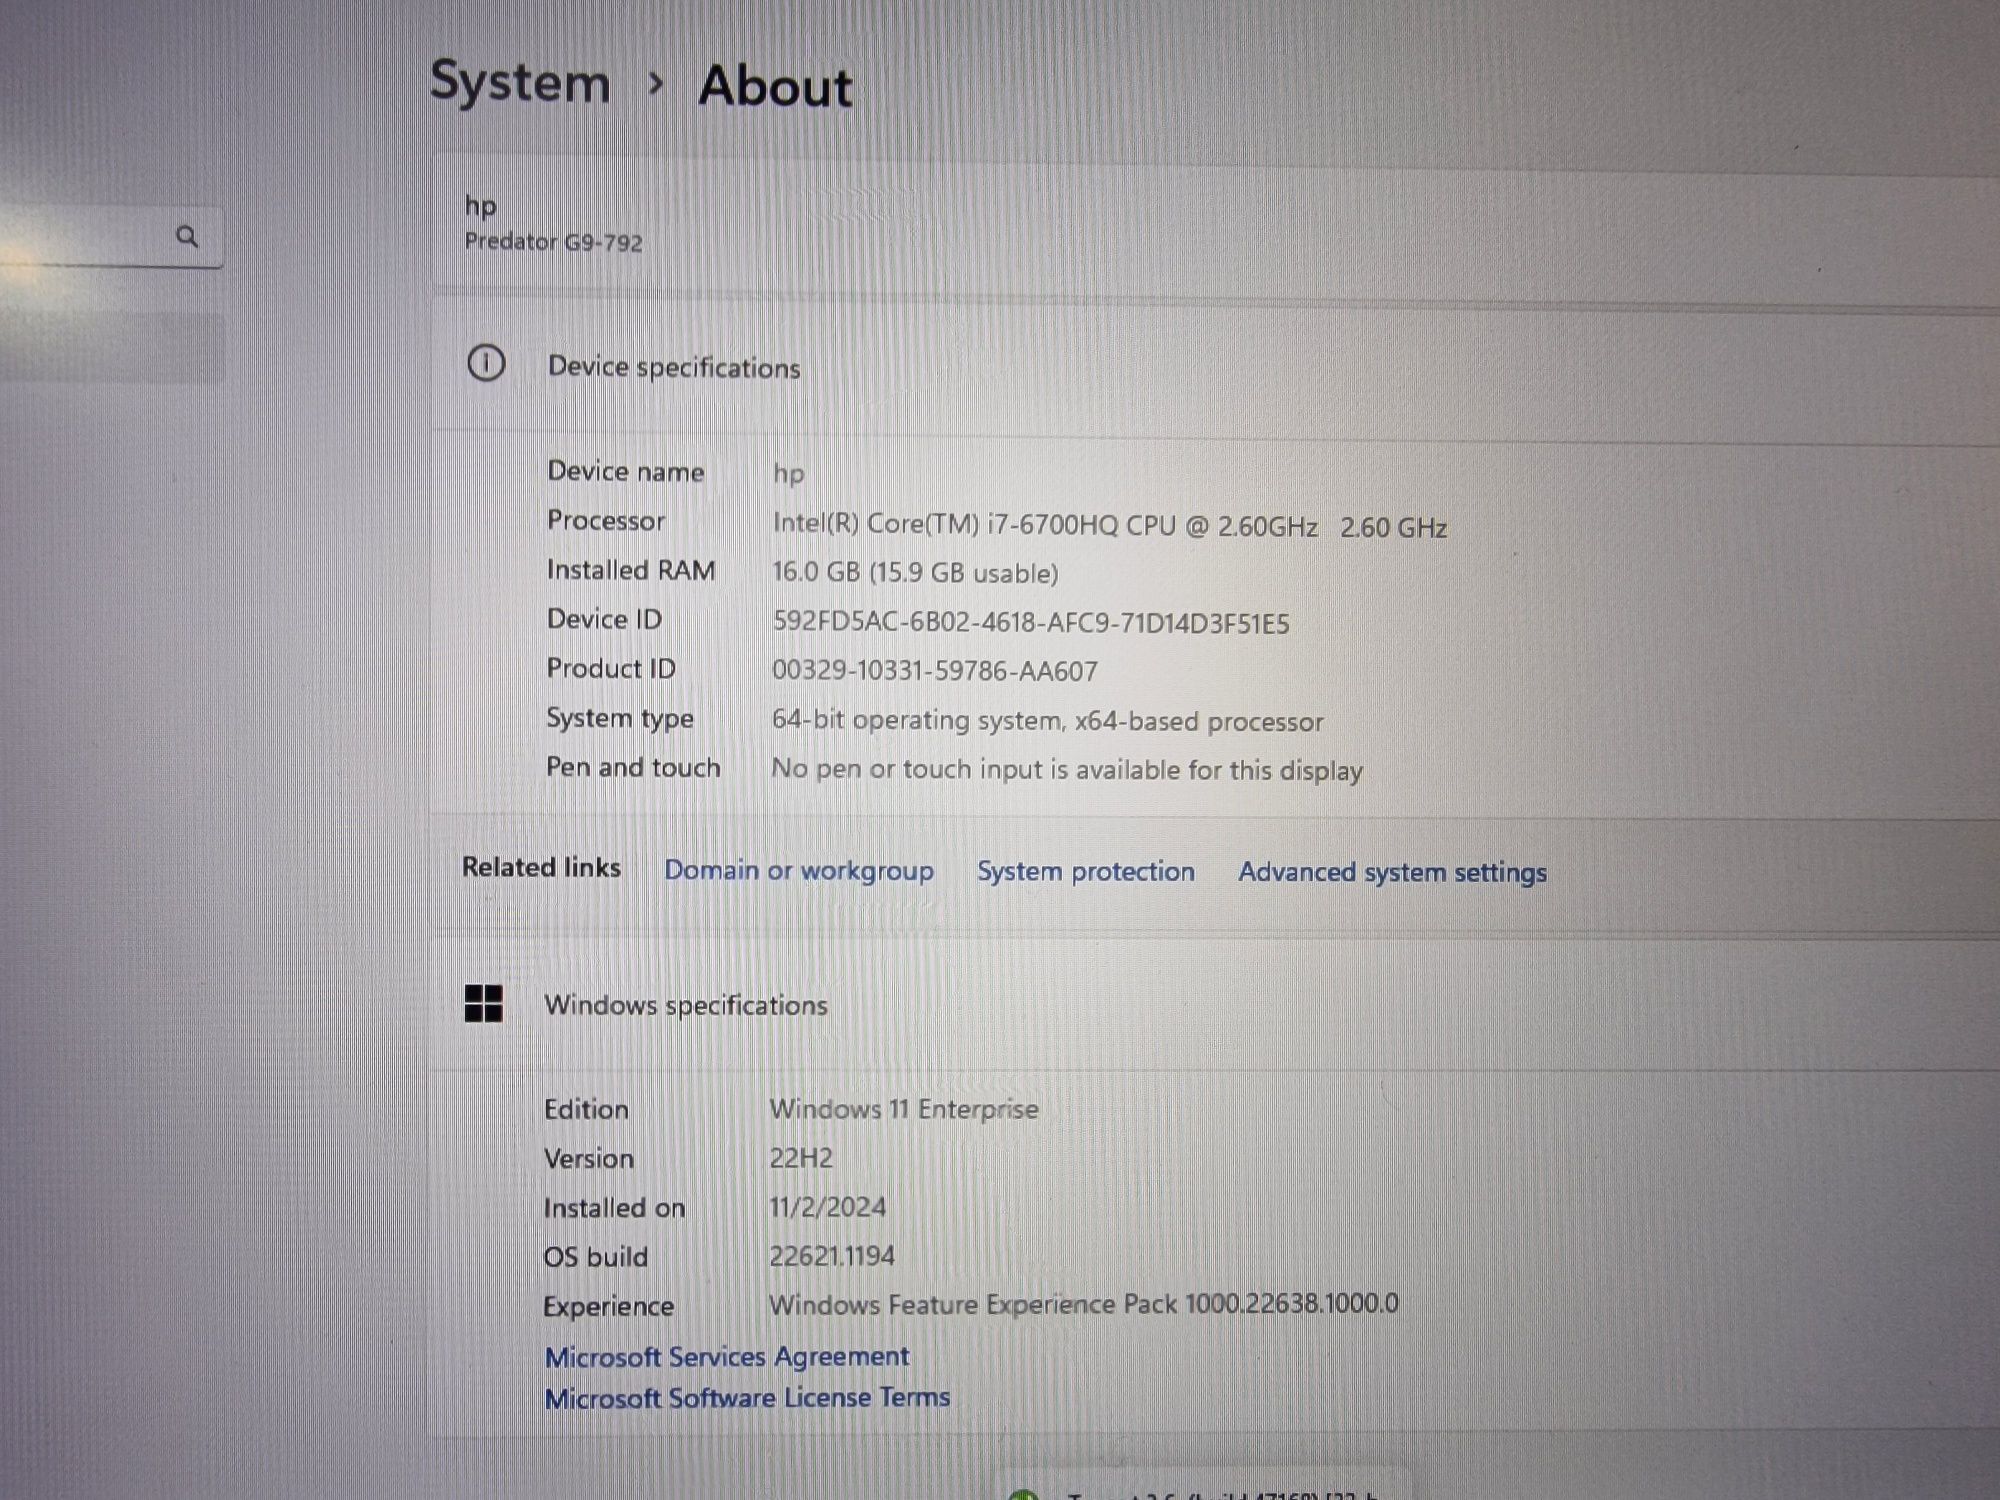Select the Version value 22H2
Image resolution: width=2000 pixels, height=1500 pixels.
[801, 1158]
